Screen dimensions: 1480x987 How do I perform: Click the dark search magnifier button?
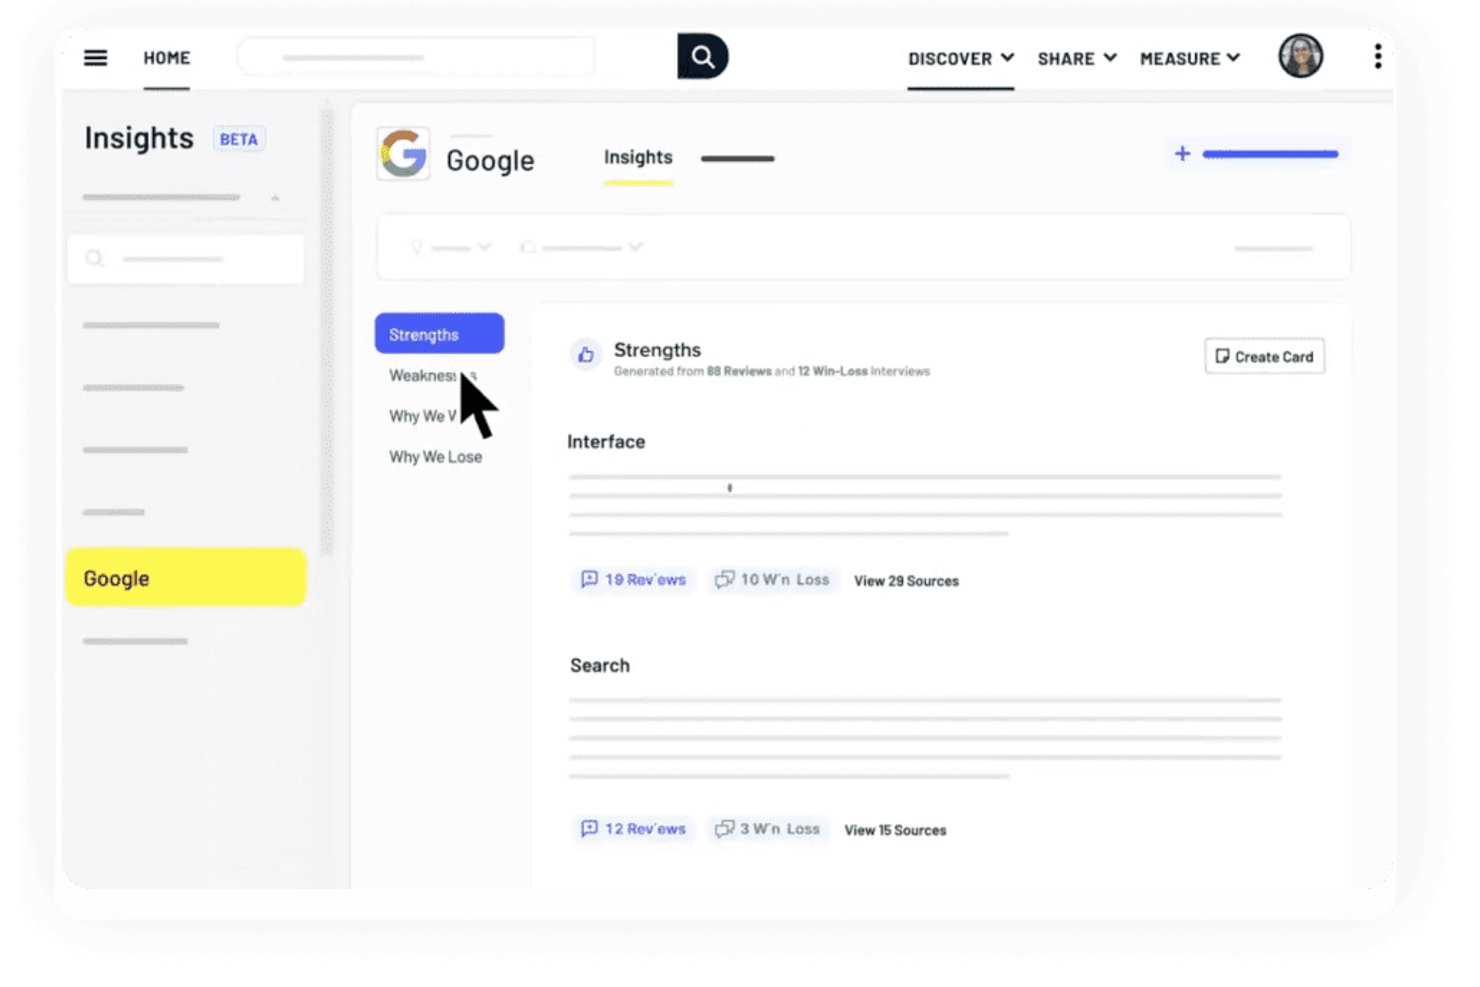coord(702,56)
